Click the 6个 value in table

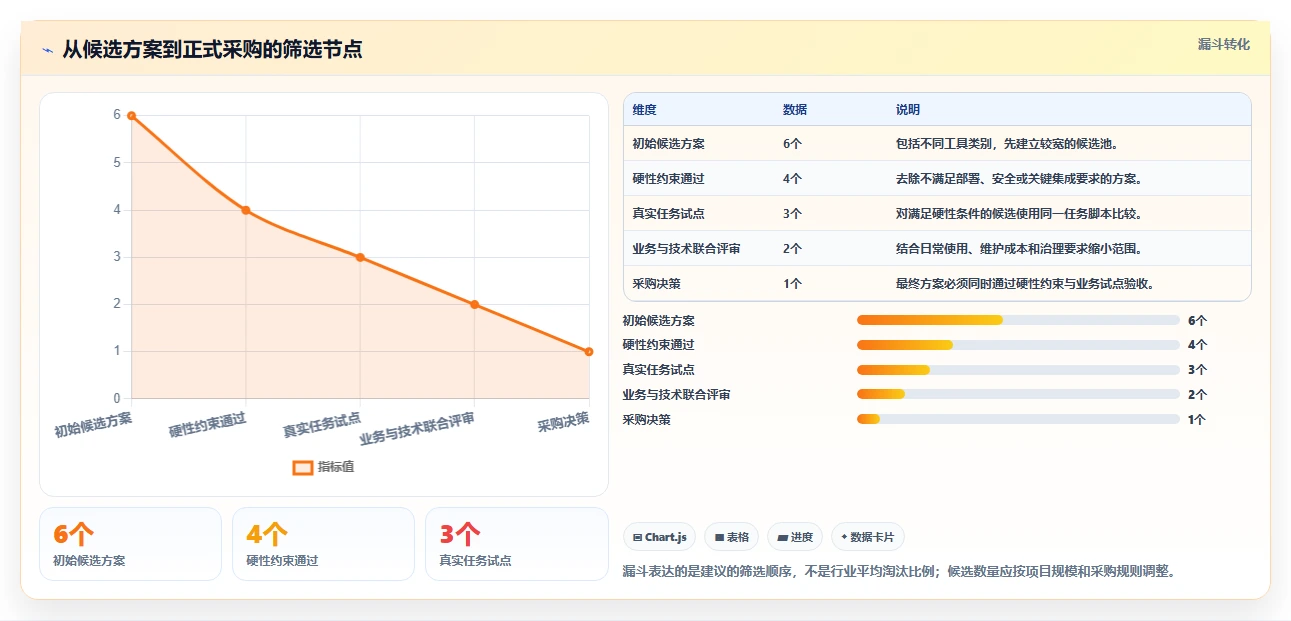click(792, 144)
